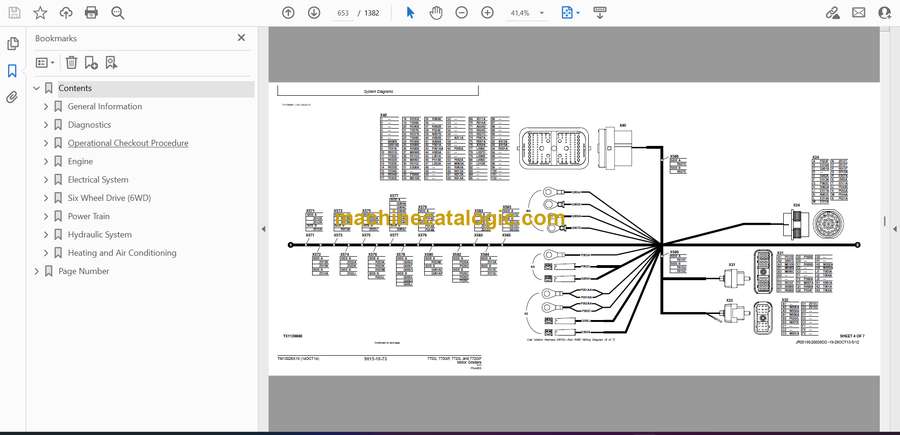The height and width of the screenshot is (435, 900).
Task: Open the Diagnostics bookmark
Action: pyautogui.click(x=89, y=125)
